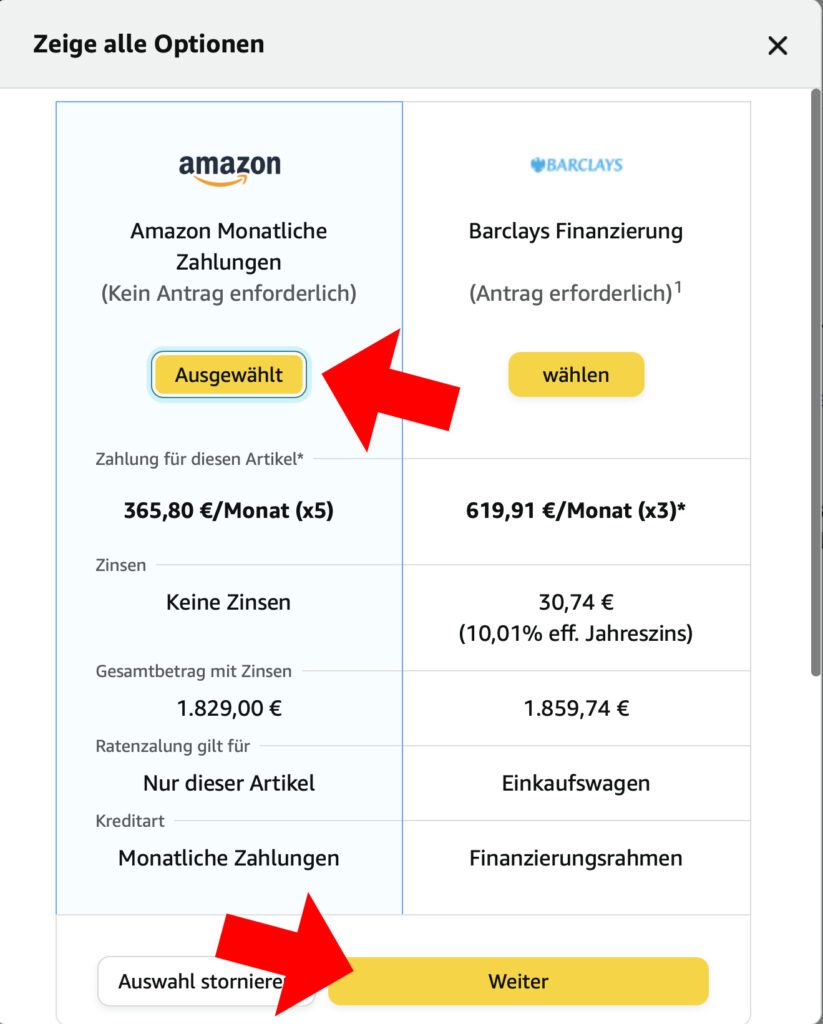Screen dimensions: 823x1024
Task: Close the Zeige alle Optionen dialog
Action: coord(777,45)
